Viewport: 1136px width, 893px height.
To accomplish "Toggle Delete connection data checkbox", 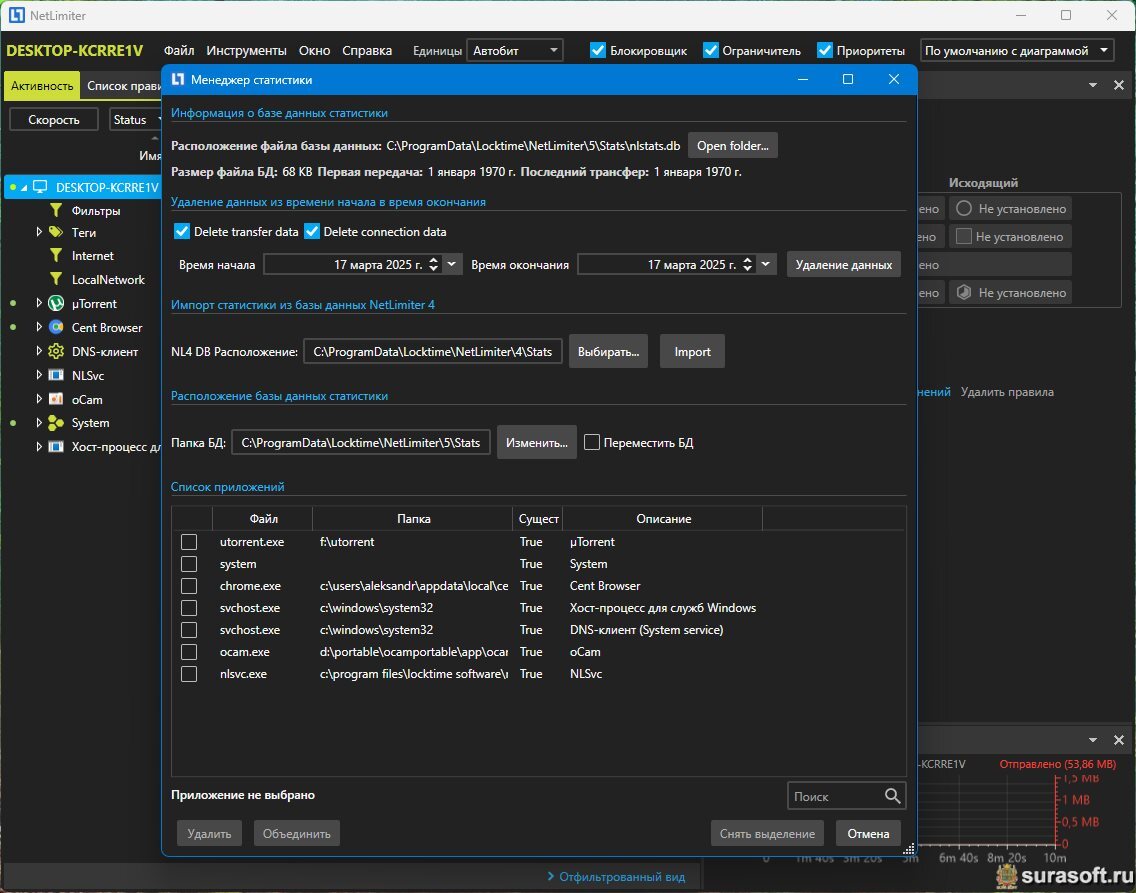I will [x=312, y=232].
